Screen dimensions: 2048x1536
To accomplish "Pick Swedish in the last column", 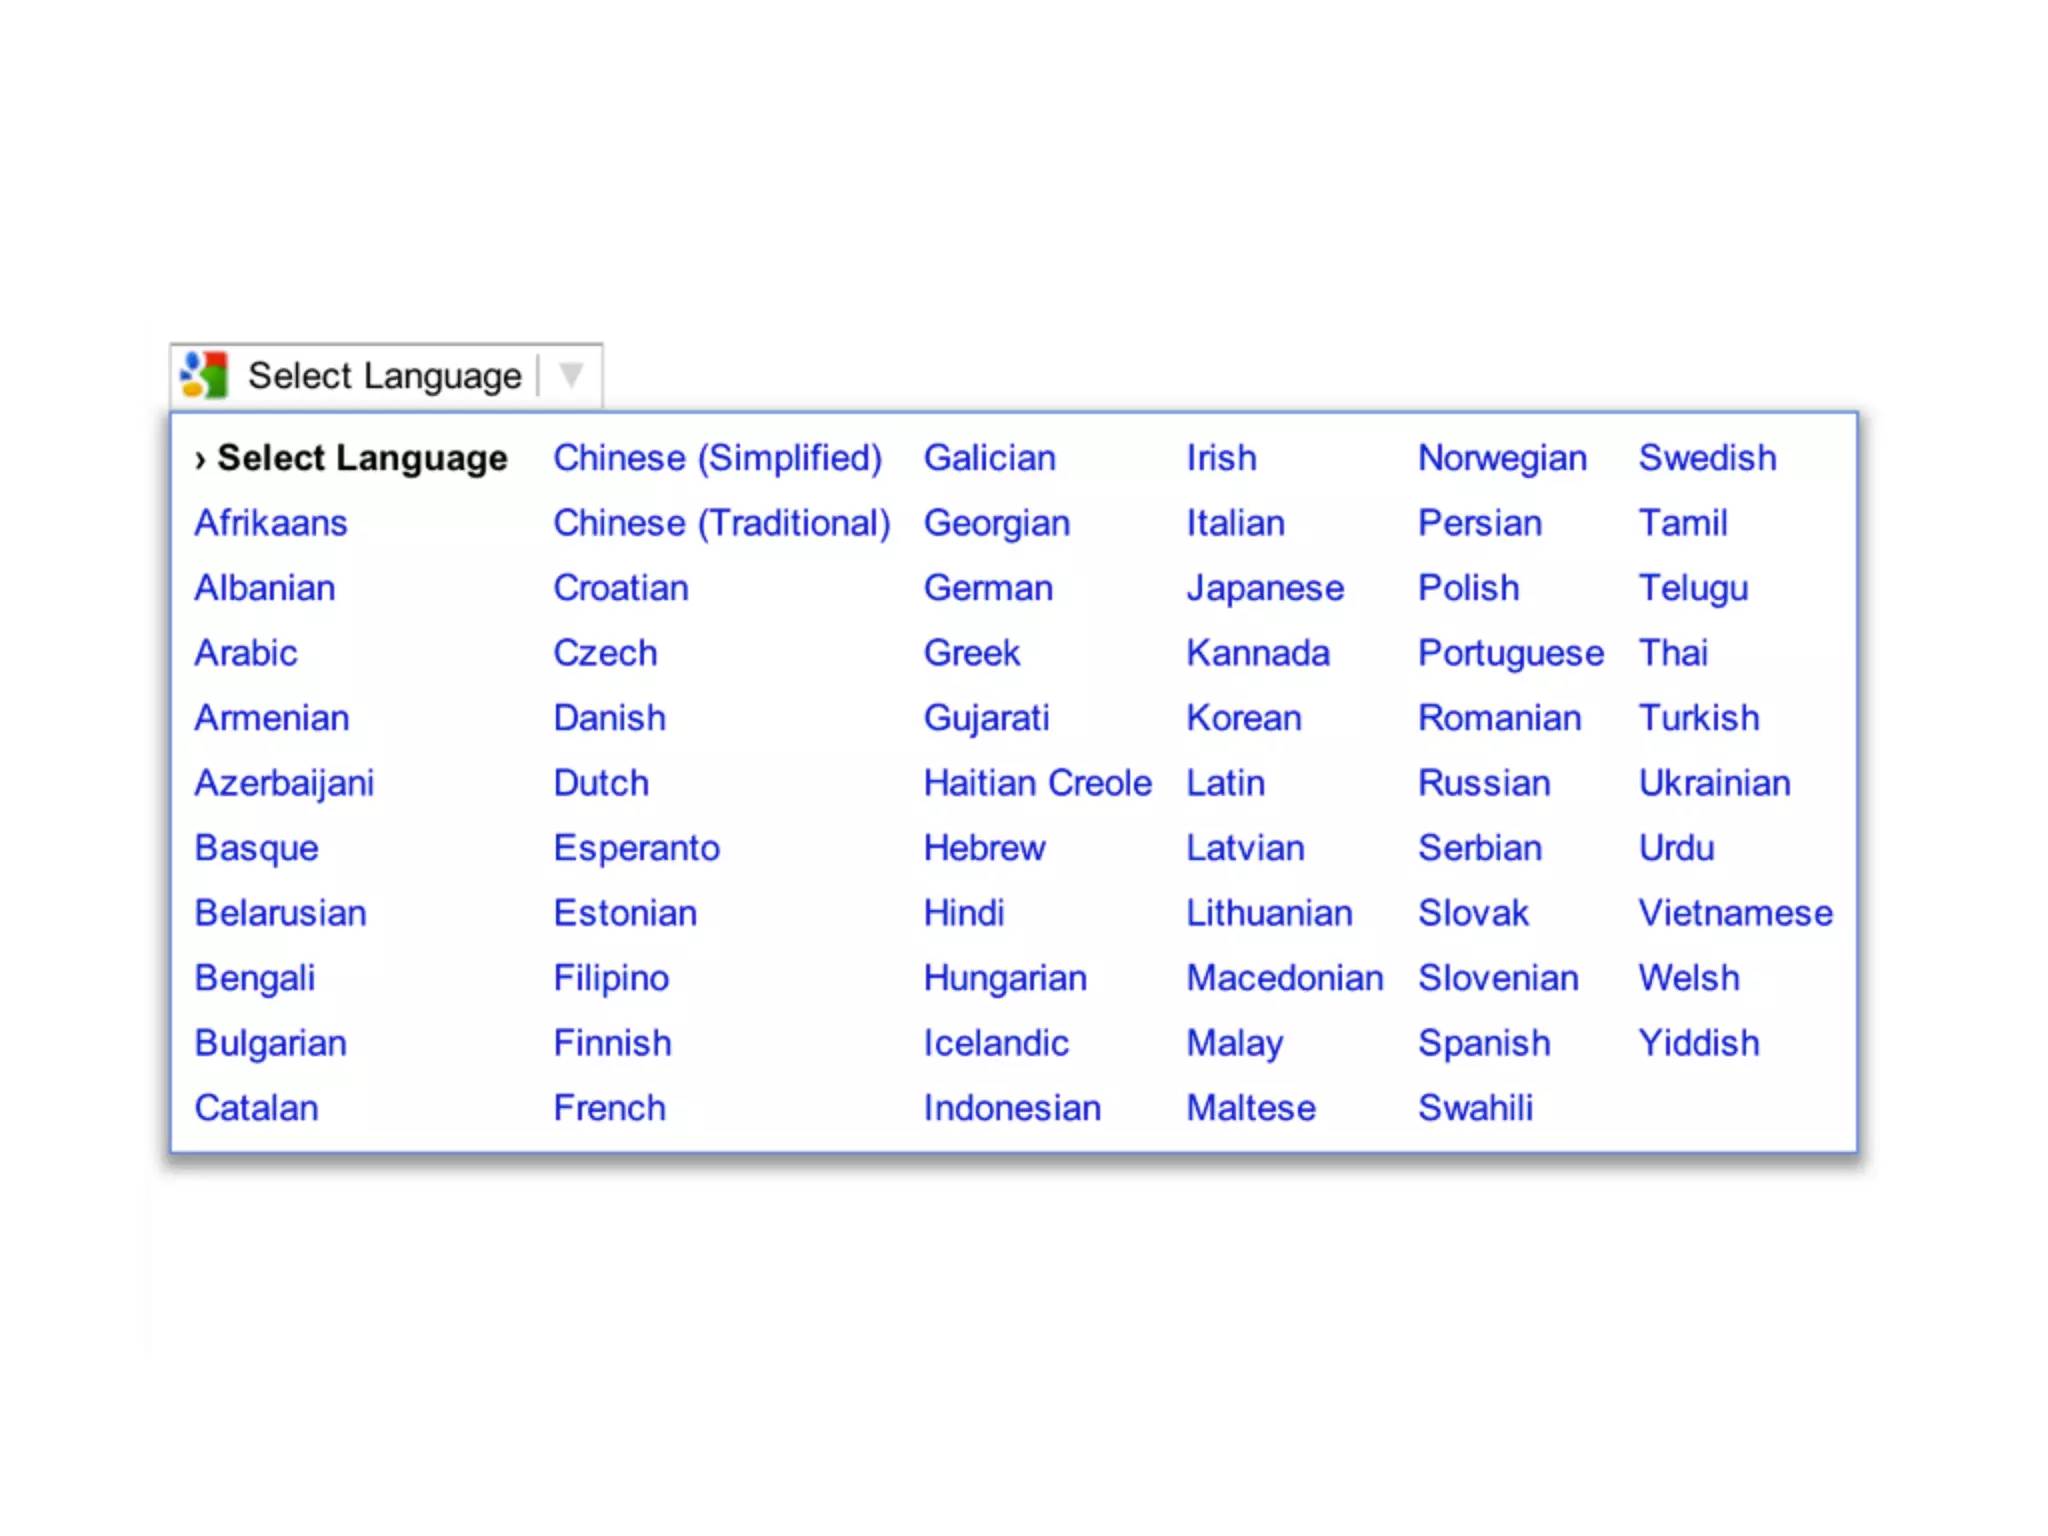I will tap(1707, 458).
